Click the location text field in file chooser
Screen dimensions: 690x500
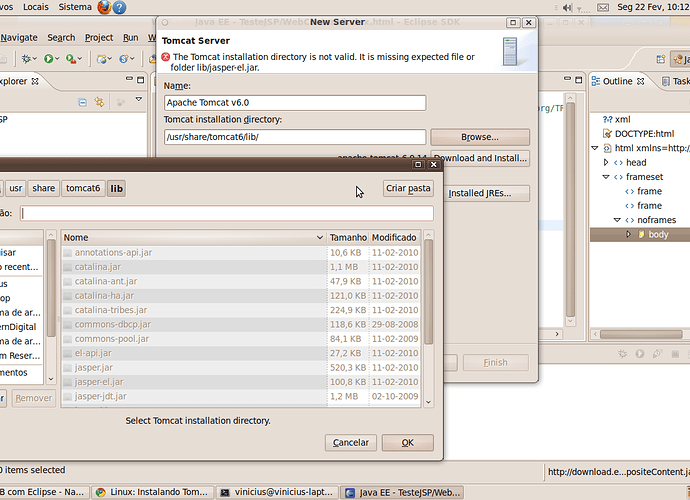pos(227,213)
